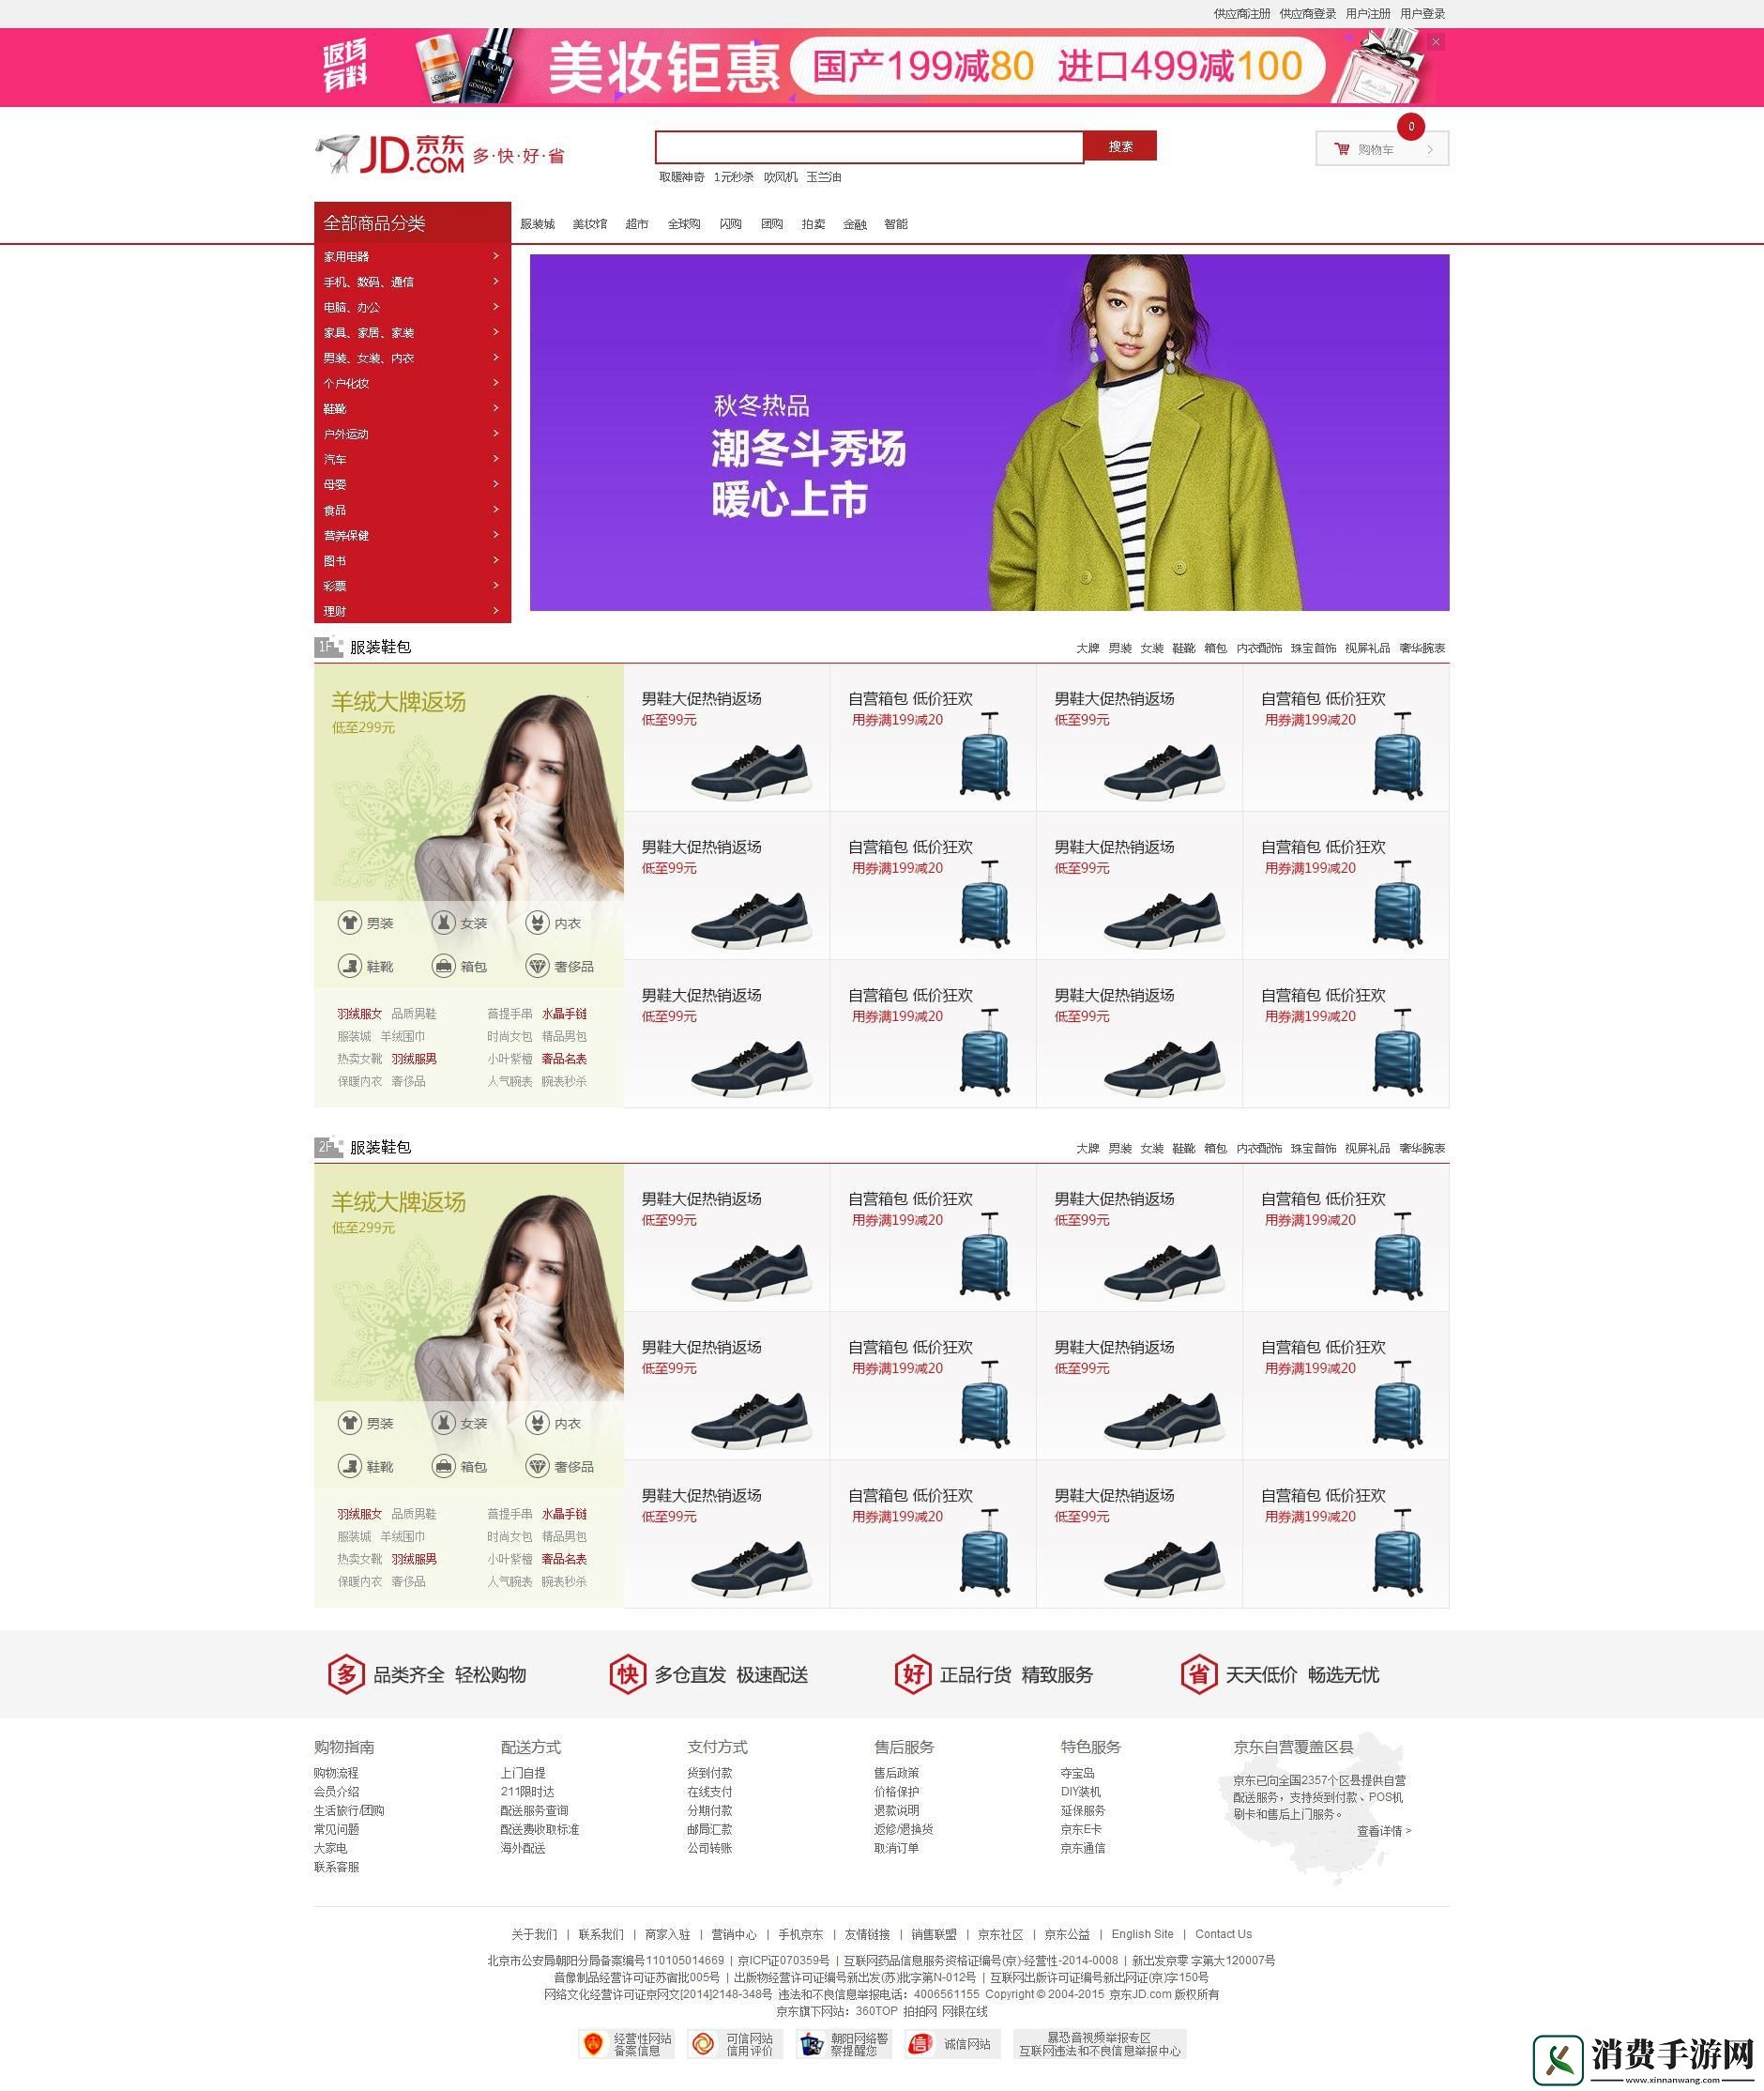Viewport: 1764px width, 2091px height.
Task: Click the JD.com dog logo
Action: pos(337,153)
